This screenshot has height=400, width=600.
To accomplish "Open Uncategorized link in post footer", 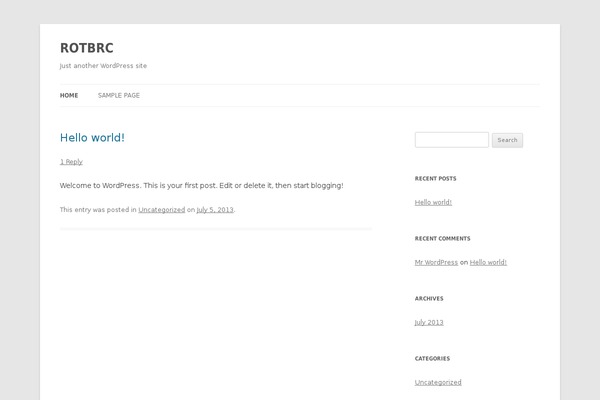I will tap(161, 210).
